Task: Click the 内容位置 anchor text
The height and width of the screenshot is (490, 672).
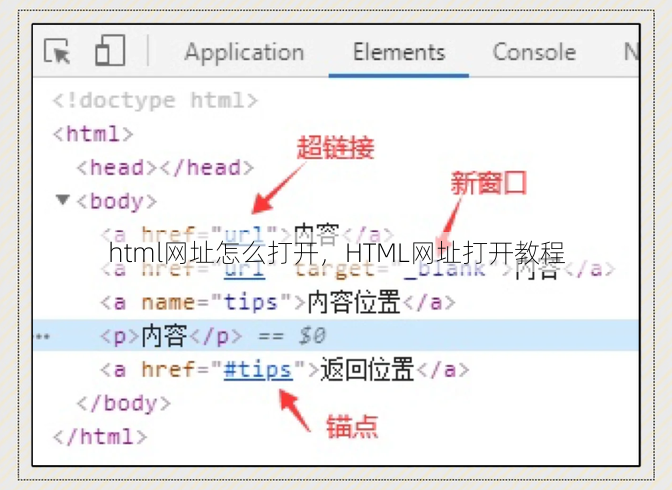Action: pyautogui.click(x=354, y=302)
